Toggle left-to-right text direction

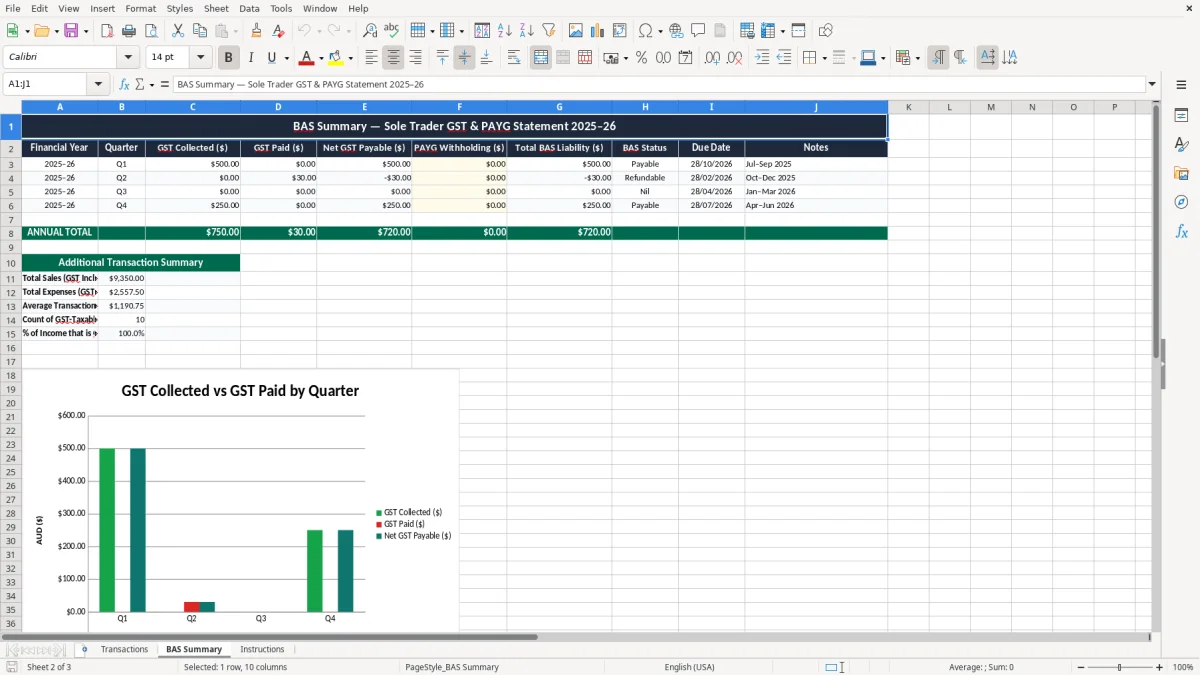click(x=938, y=57)
